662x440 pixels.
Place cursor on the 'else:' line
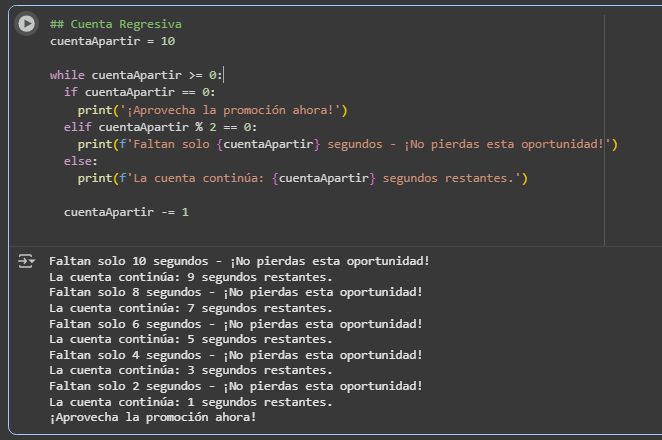click(81, 161)
